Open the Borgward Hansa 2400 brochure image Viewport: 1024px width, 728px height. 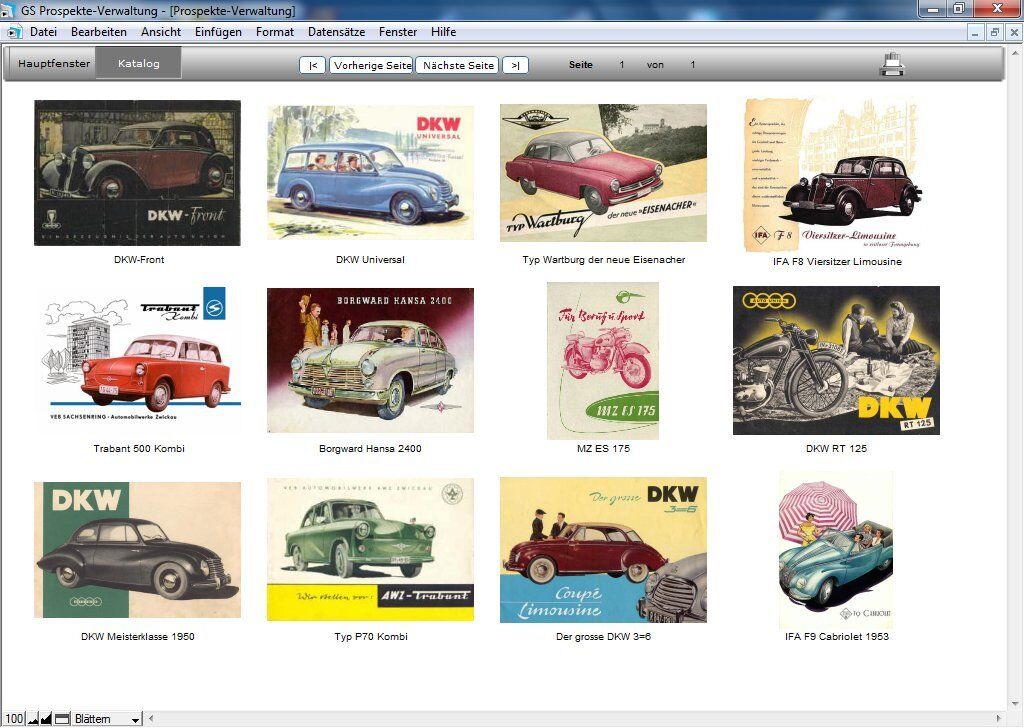[x=370, y=360]
